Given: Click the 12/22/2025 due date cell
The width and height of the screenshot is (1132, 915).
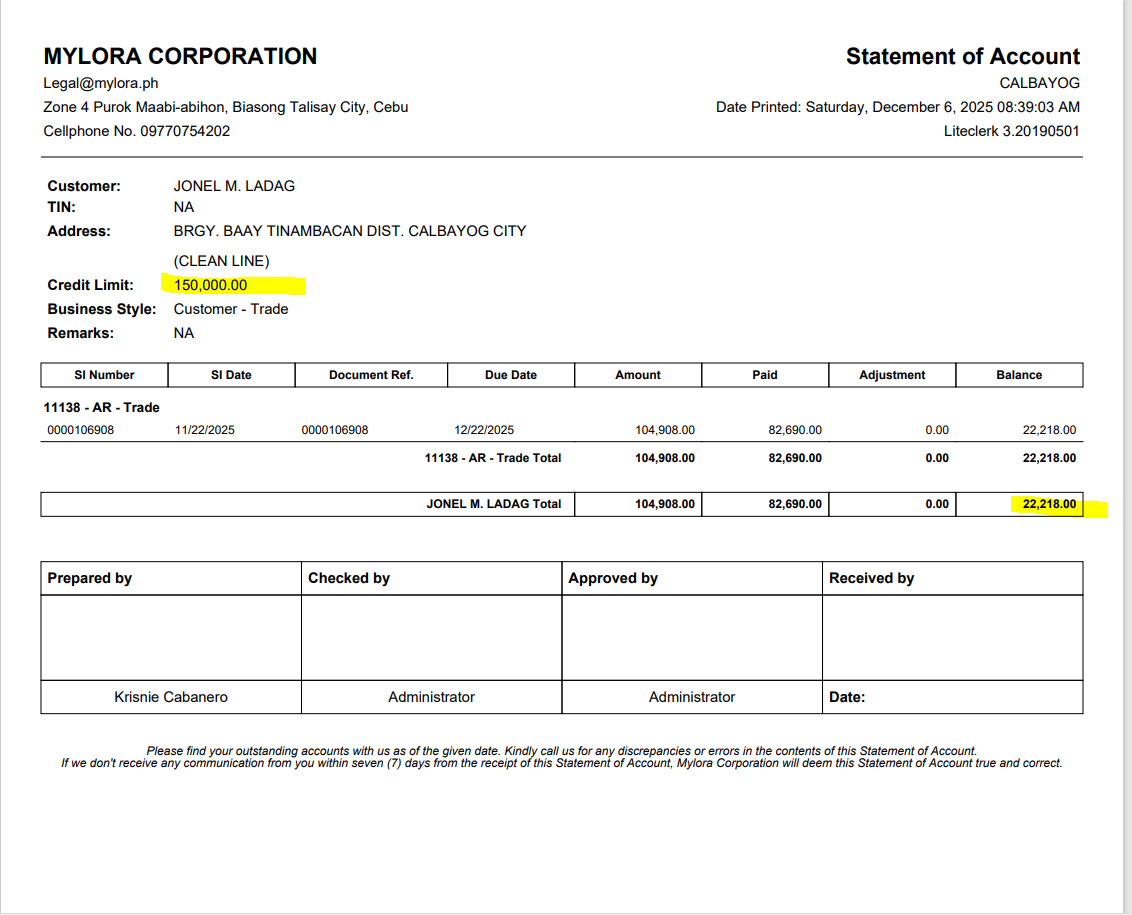Looking at the screenshot, I should (484, 430).
